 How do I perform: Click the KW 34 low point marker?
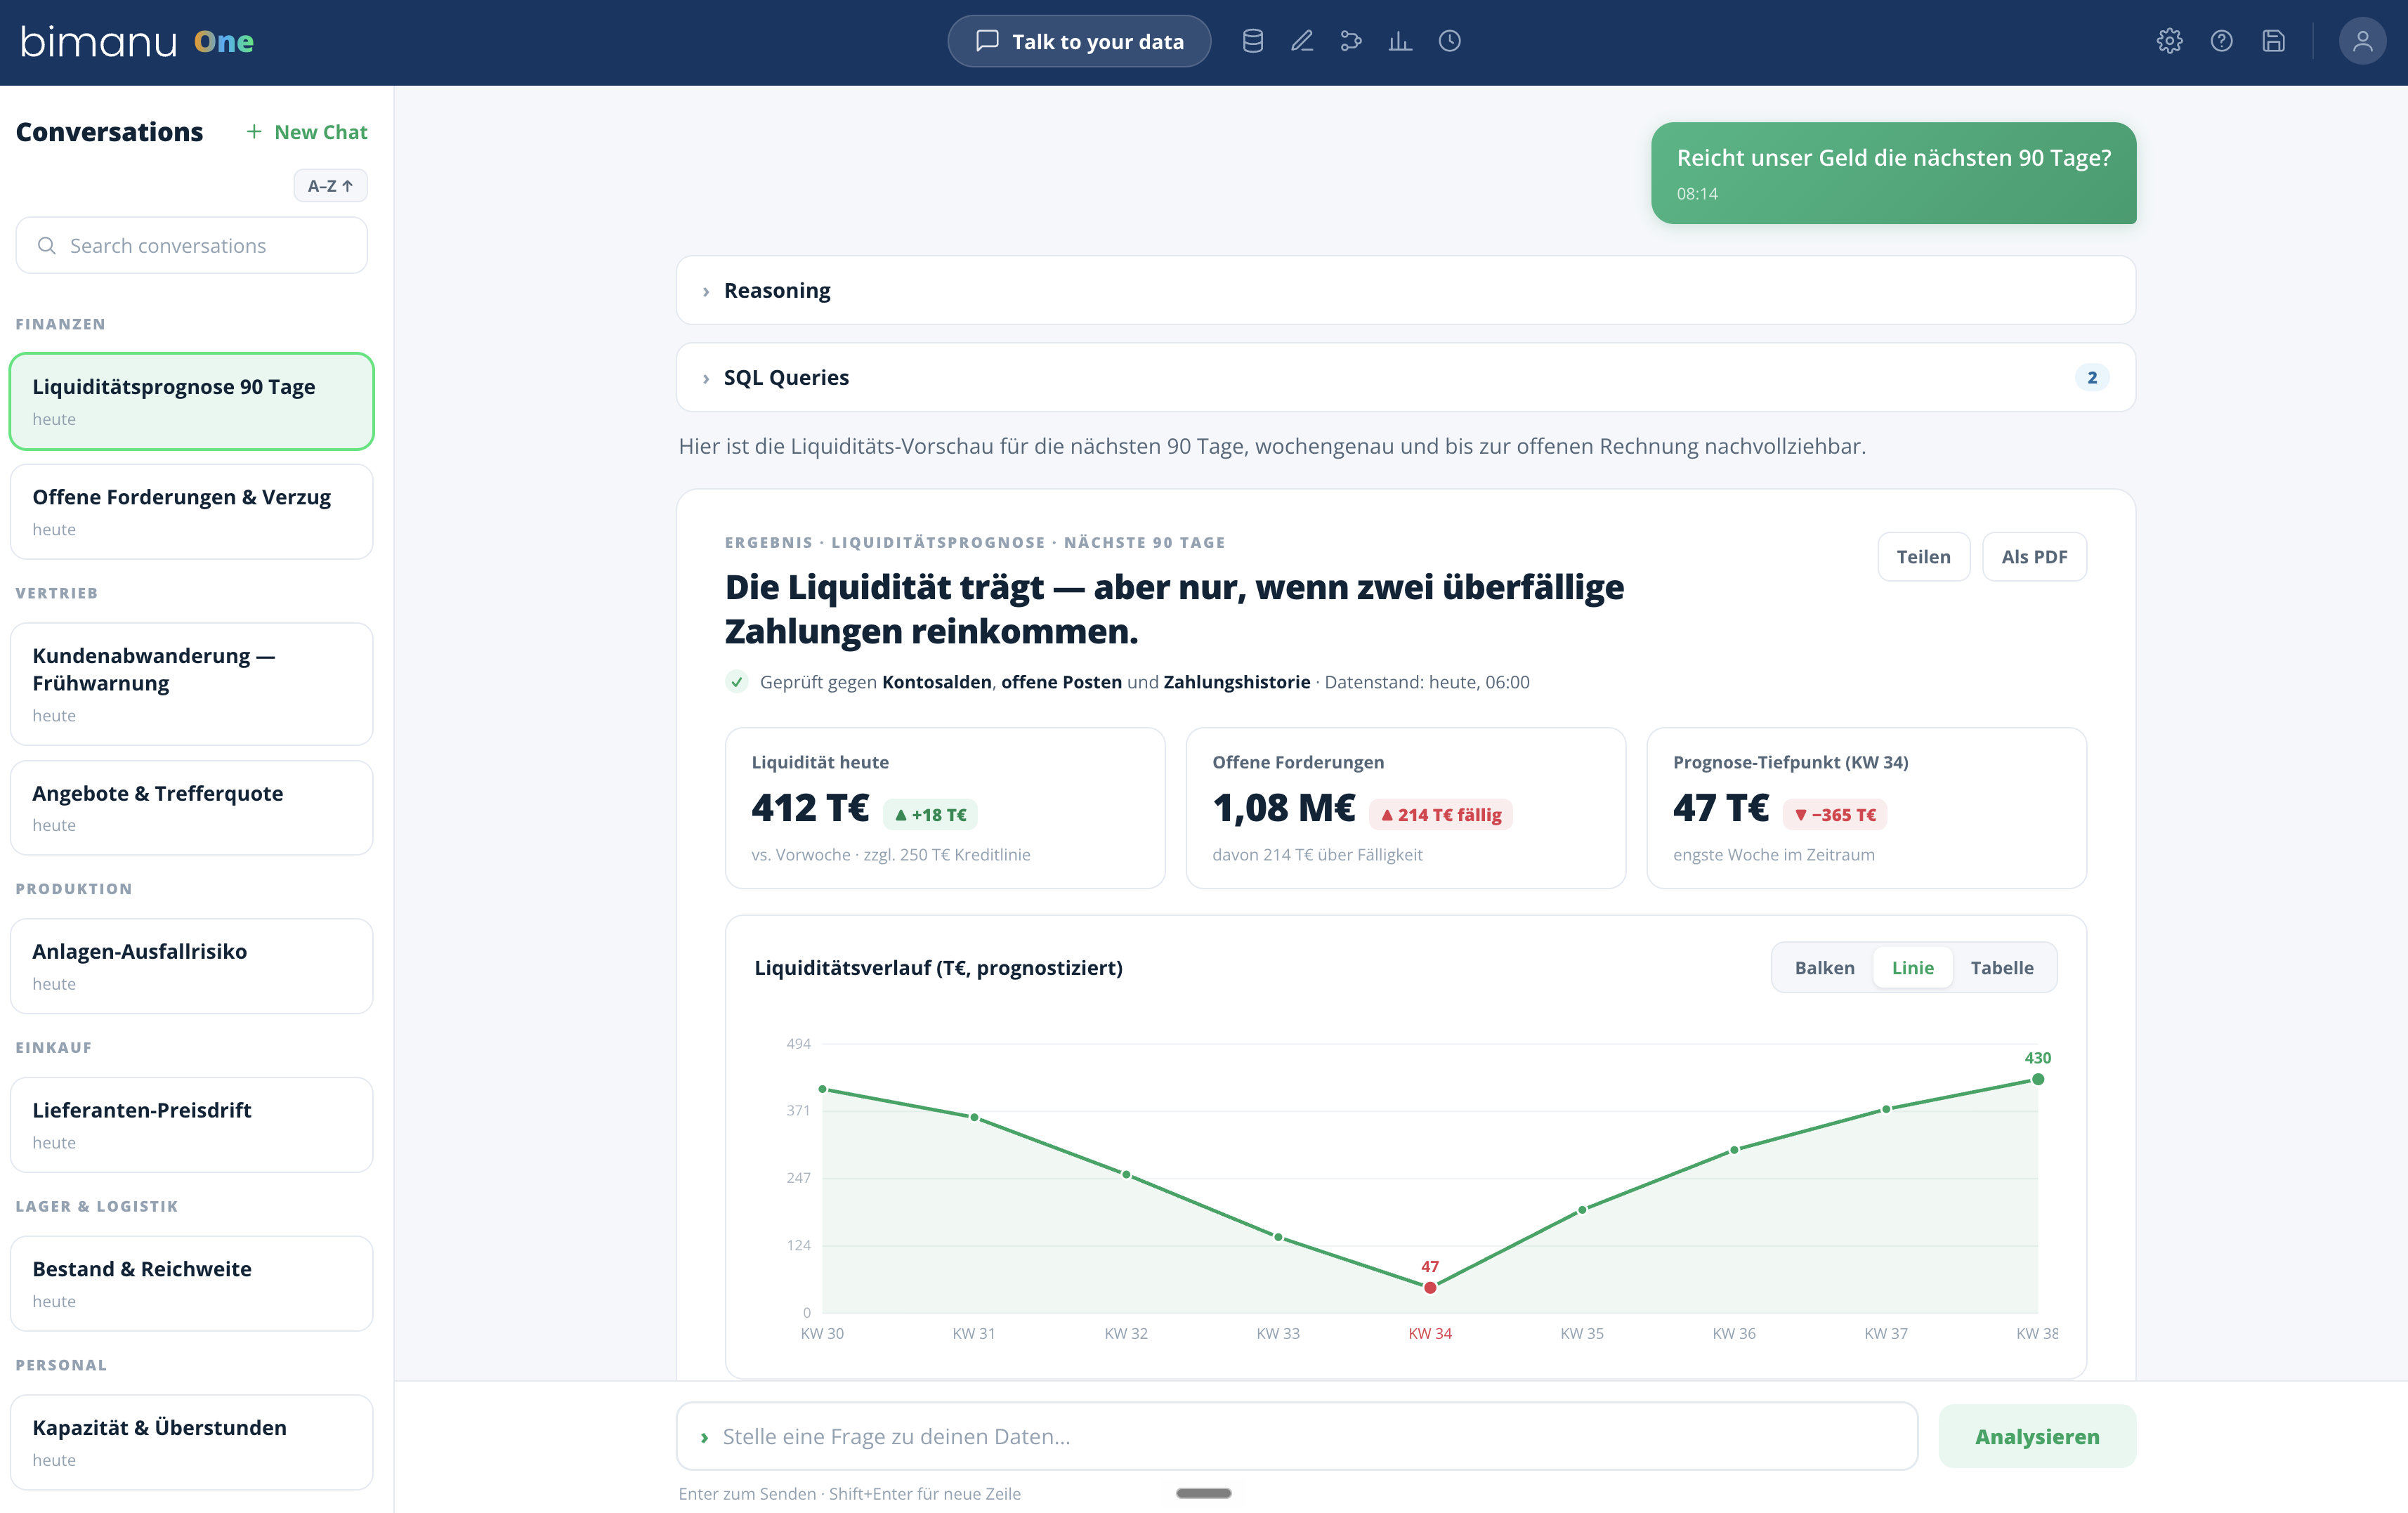coord(1430,1288)
